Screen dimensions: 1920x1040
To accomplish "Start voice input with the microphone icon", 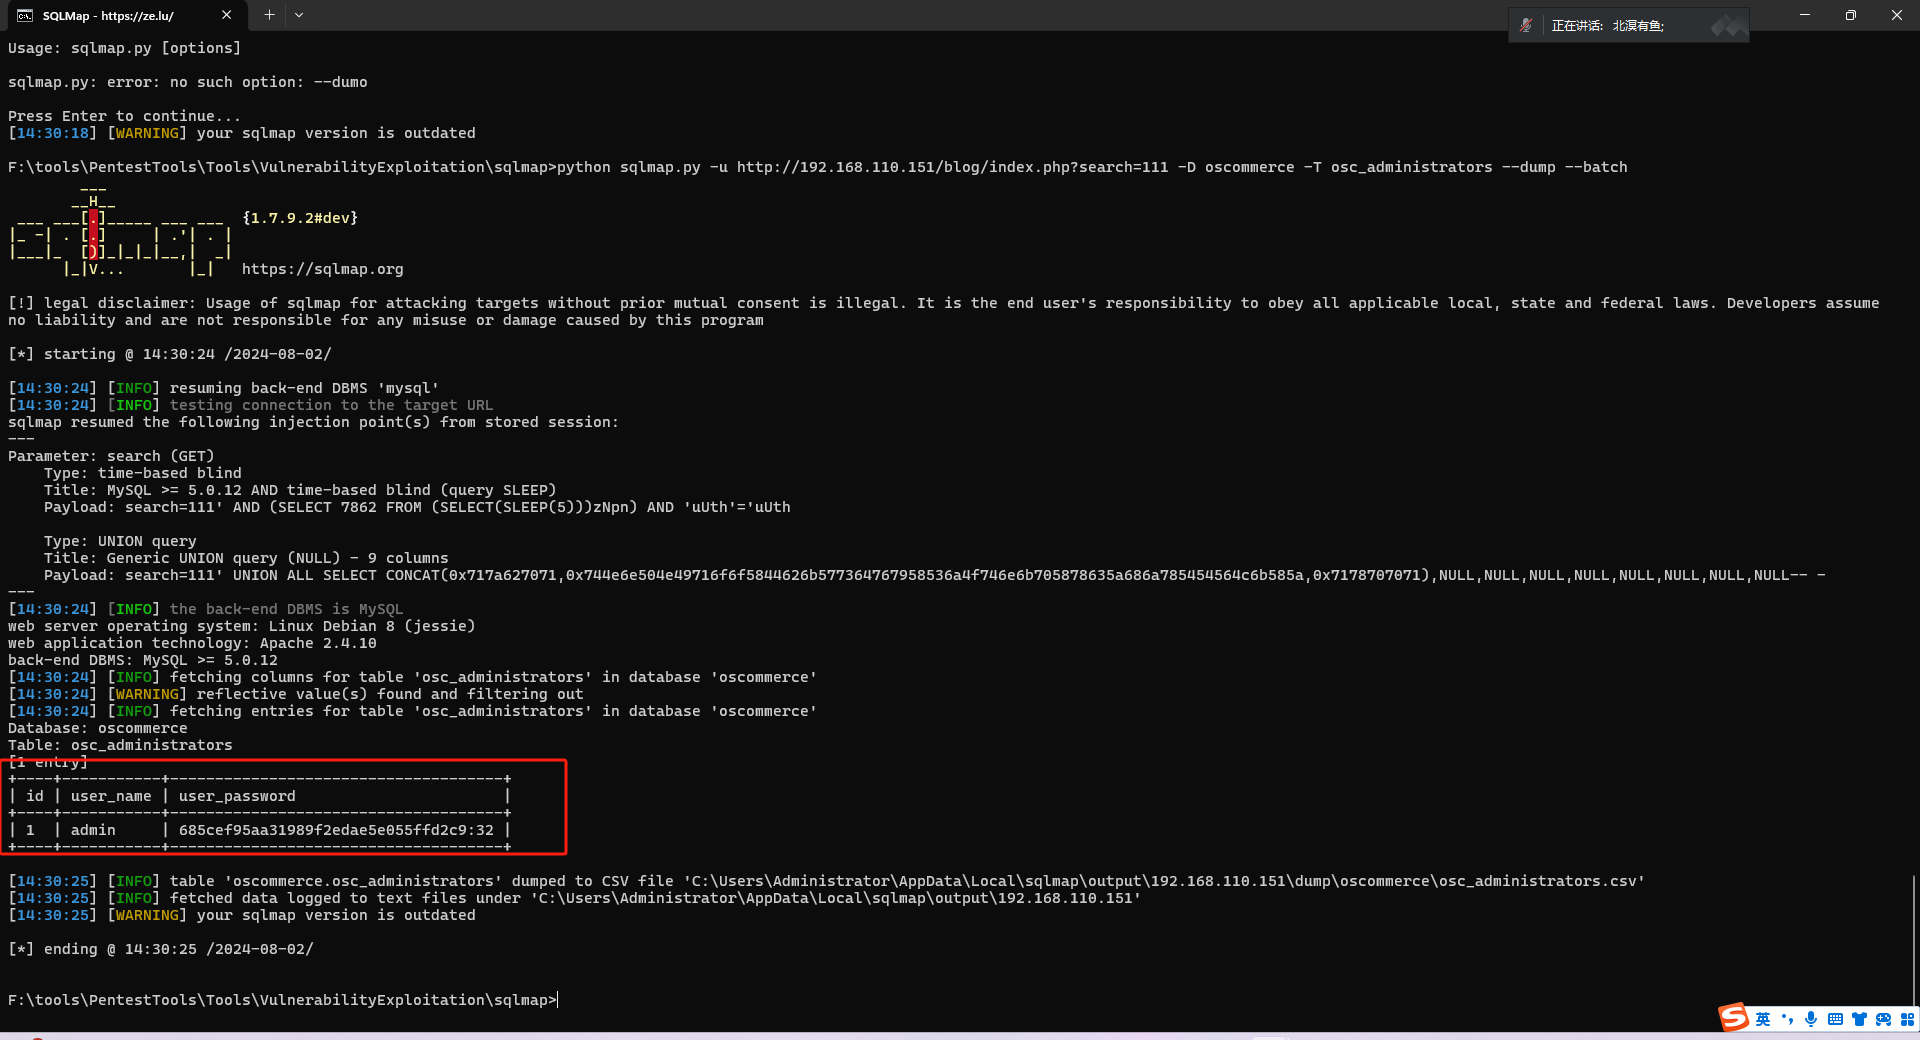I will point(1812,1020).
